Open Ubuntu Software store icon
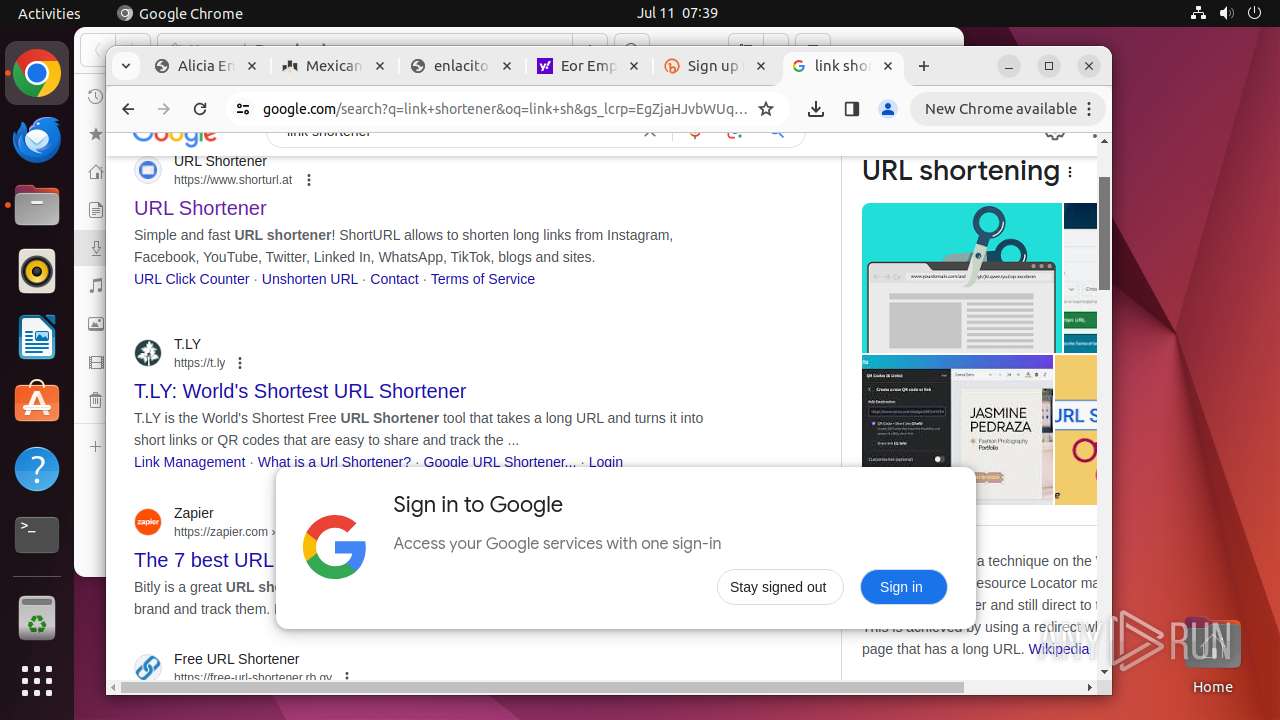Image resolution: width=1280 pixels, height=720 pixels. pyautogui.click(x=37, y=404)
